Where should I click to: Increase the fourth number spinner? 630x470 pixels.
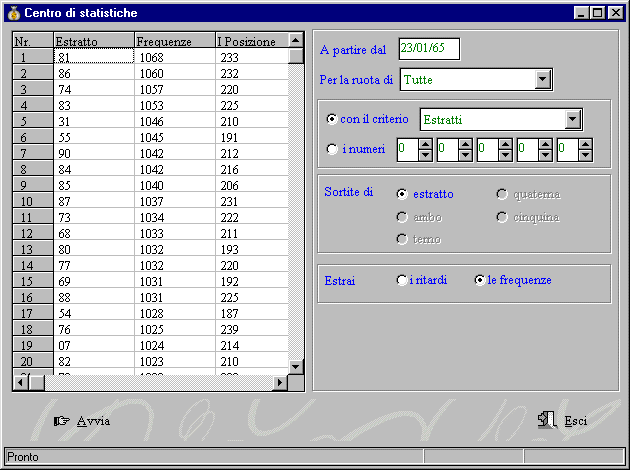545,144
